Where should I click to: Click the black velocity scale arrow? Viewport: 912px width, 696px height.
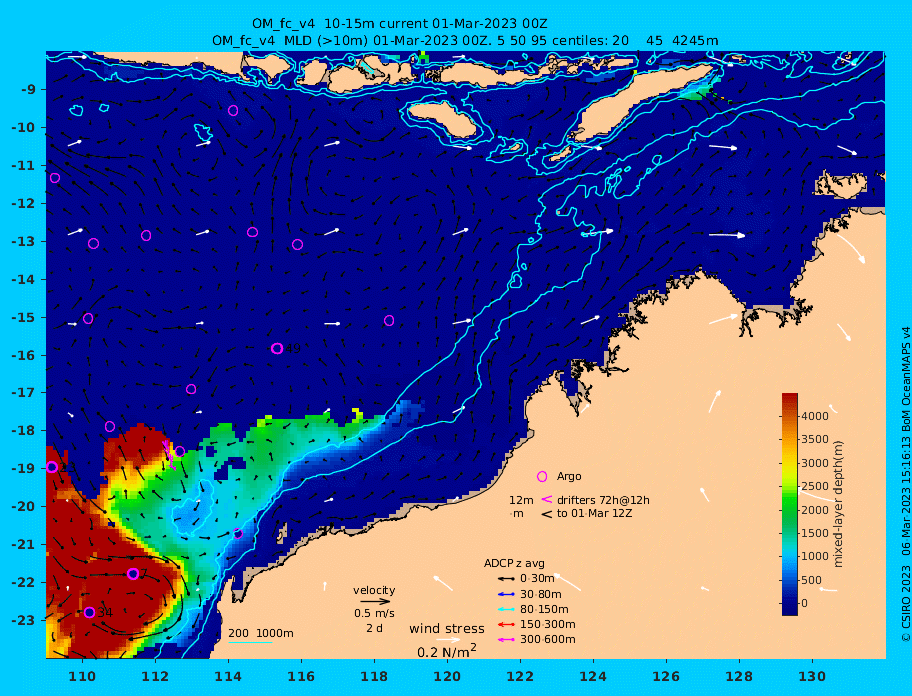(x=375, y=602)
